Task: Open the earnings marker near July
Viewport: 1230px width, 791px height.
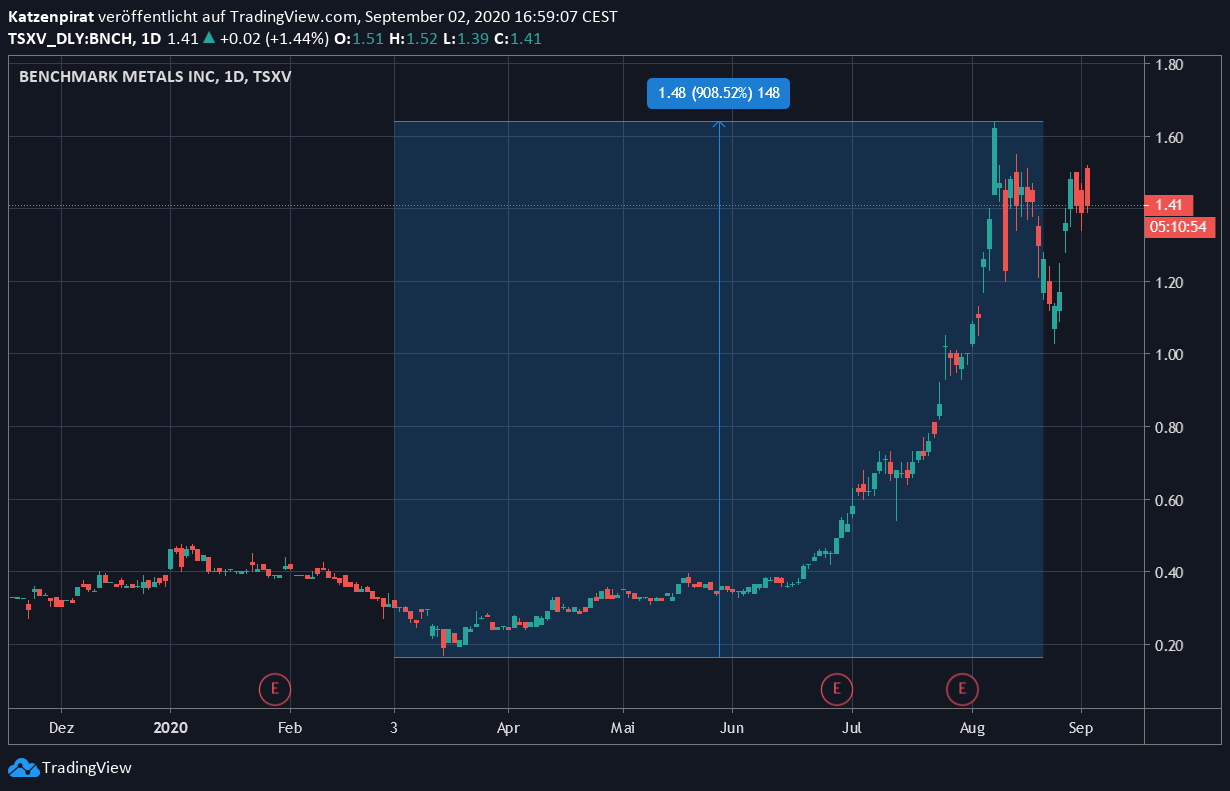Action: tap(836, 688)
